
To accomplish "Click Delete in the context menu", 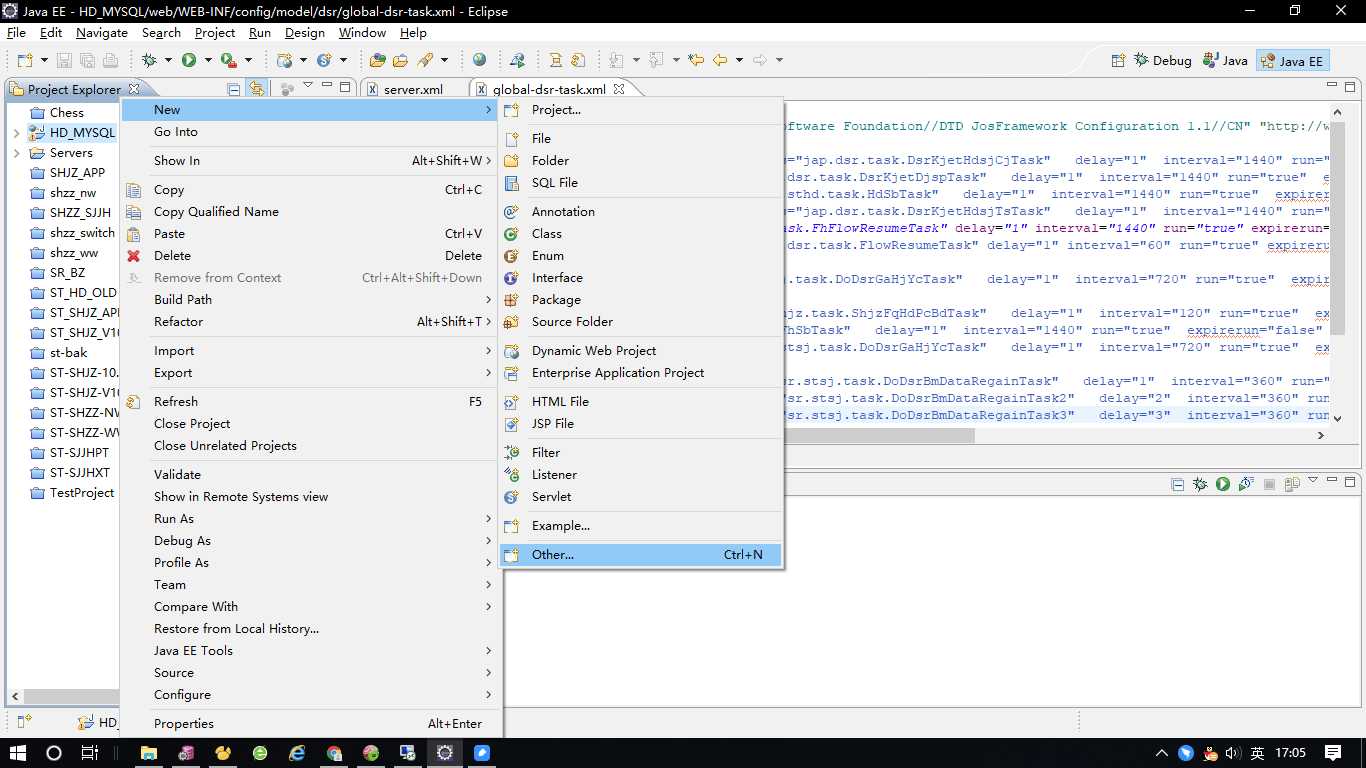I will coord(310,255).
